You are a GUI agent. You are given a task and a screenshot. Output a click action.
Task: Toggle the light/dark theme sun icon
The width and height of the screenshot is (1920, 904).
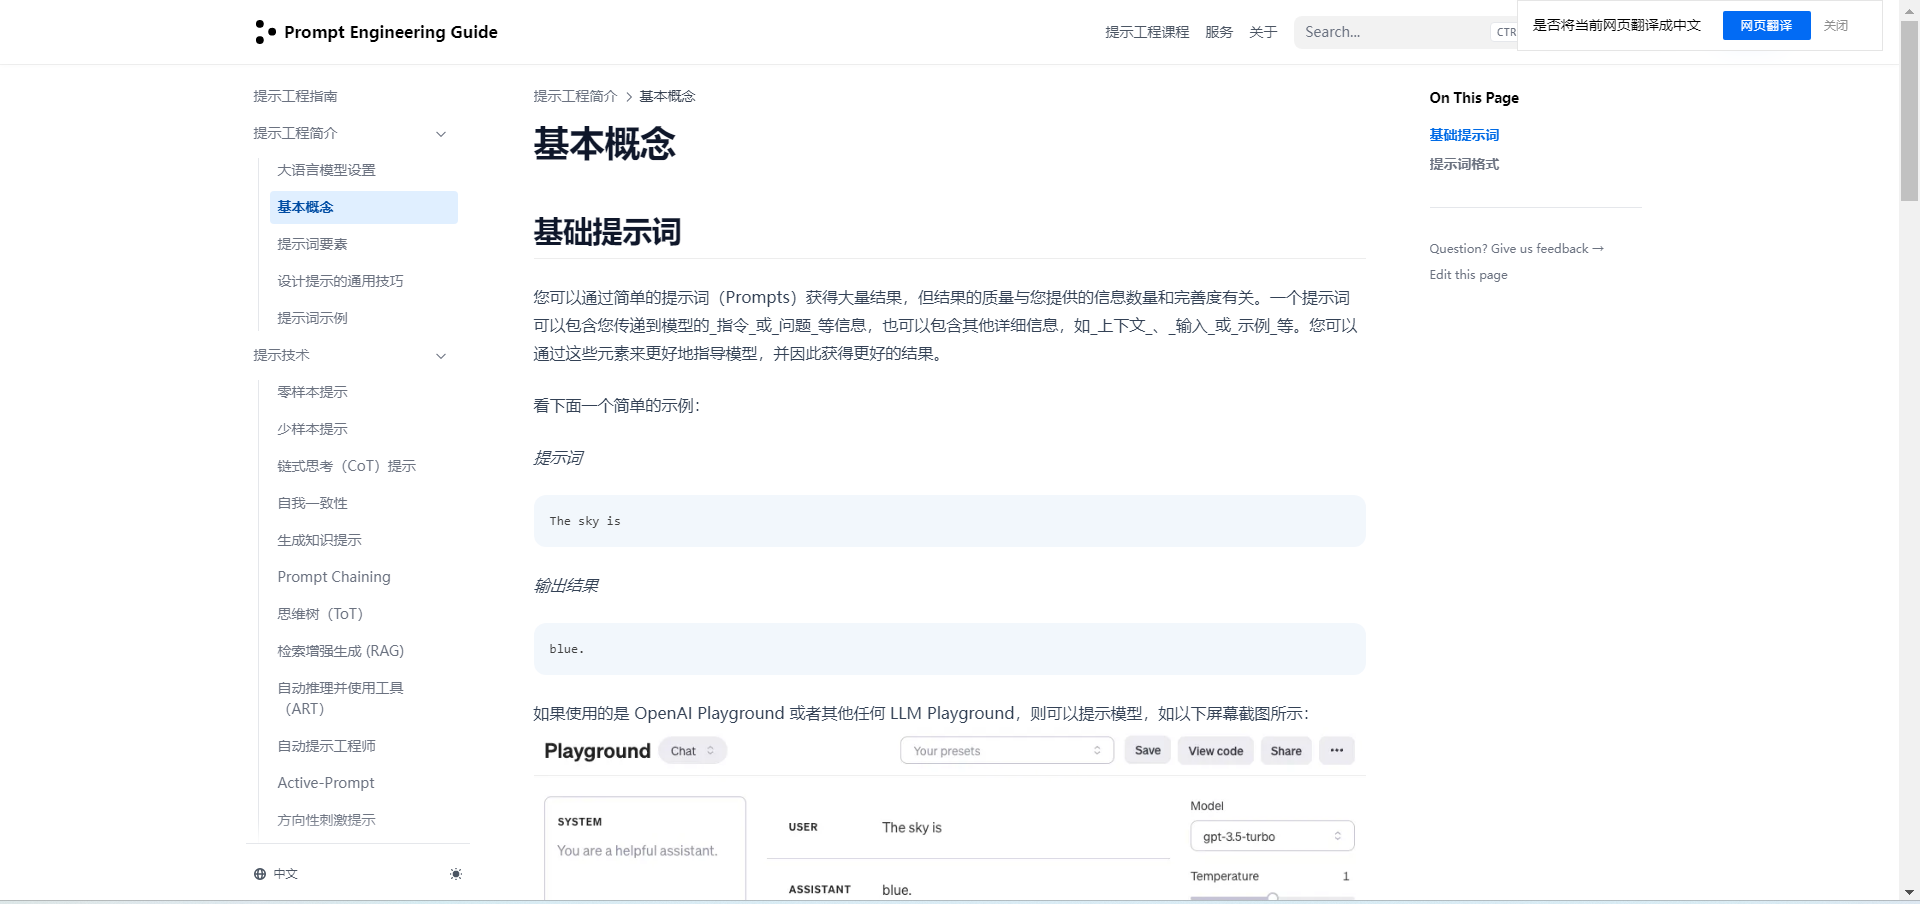coord(456,874)
